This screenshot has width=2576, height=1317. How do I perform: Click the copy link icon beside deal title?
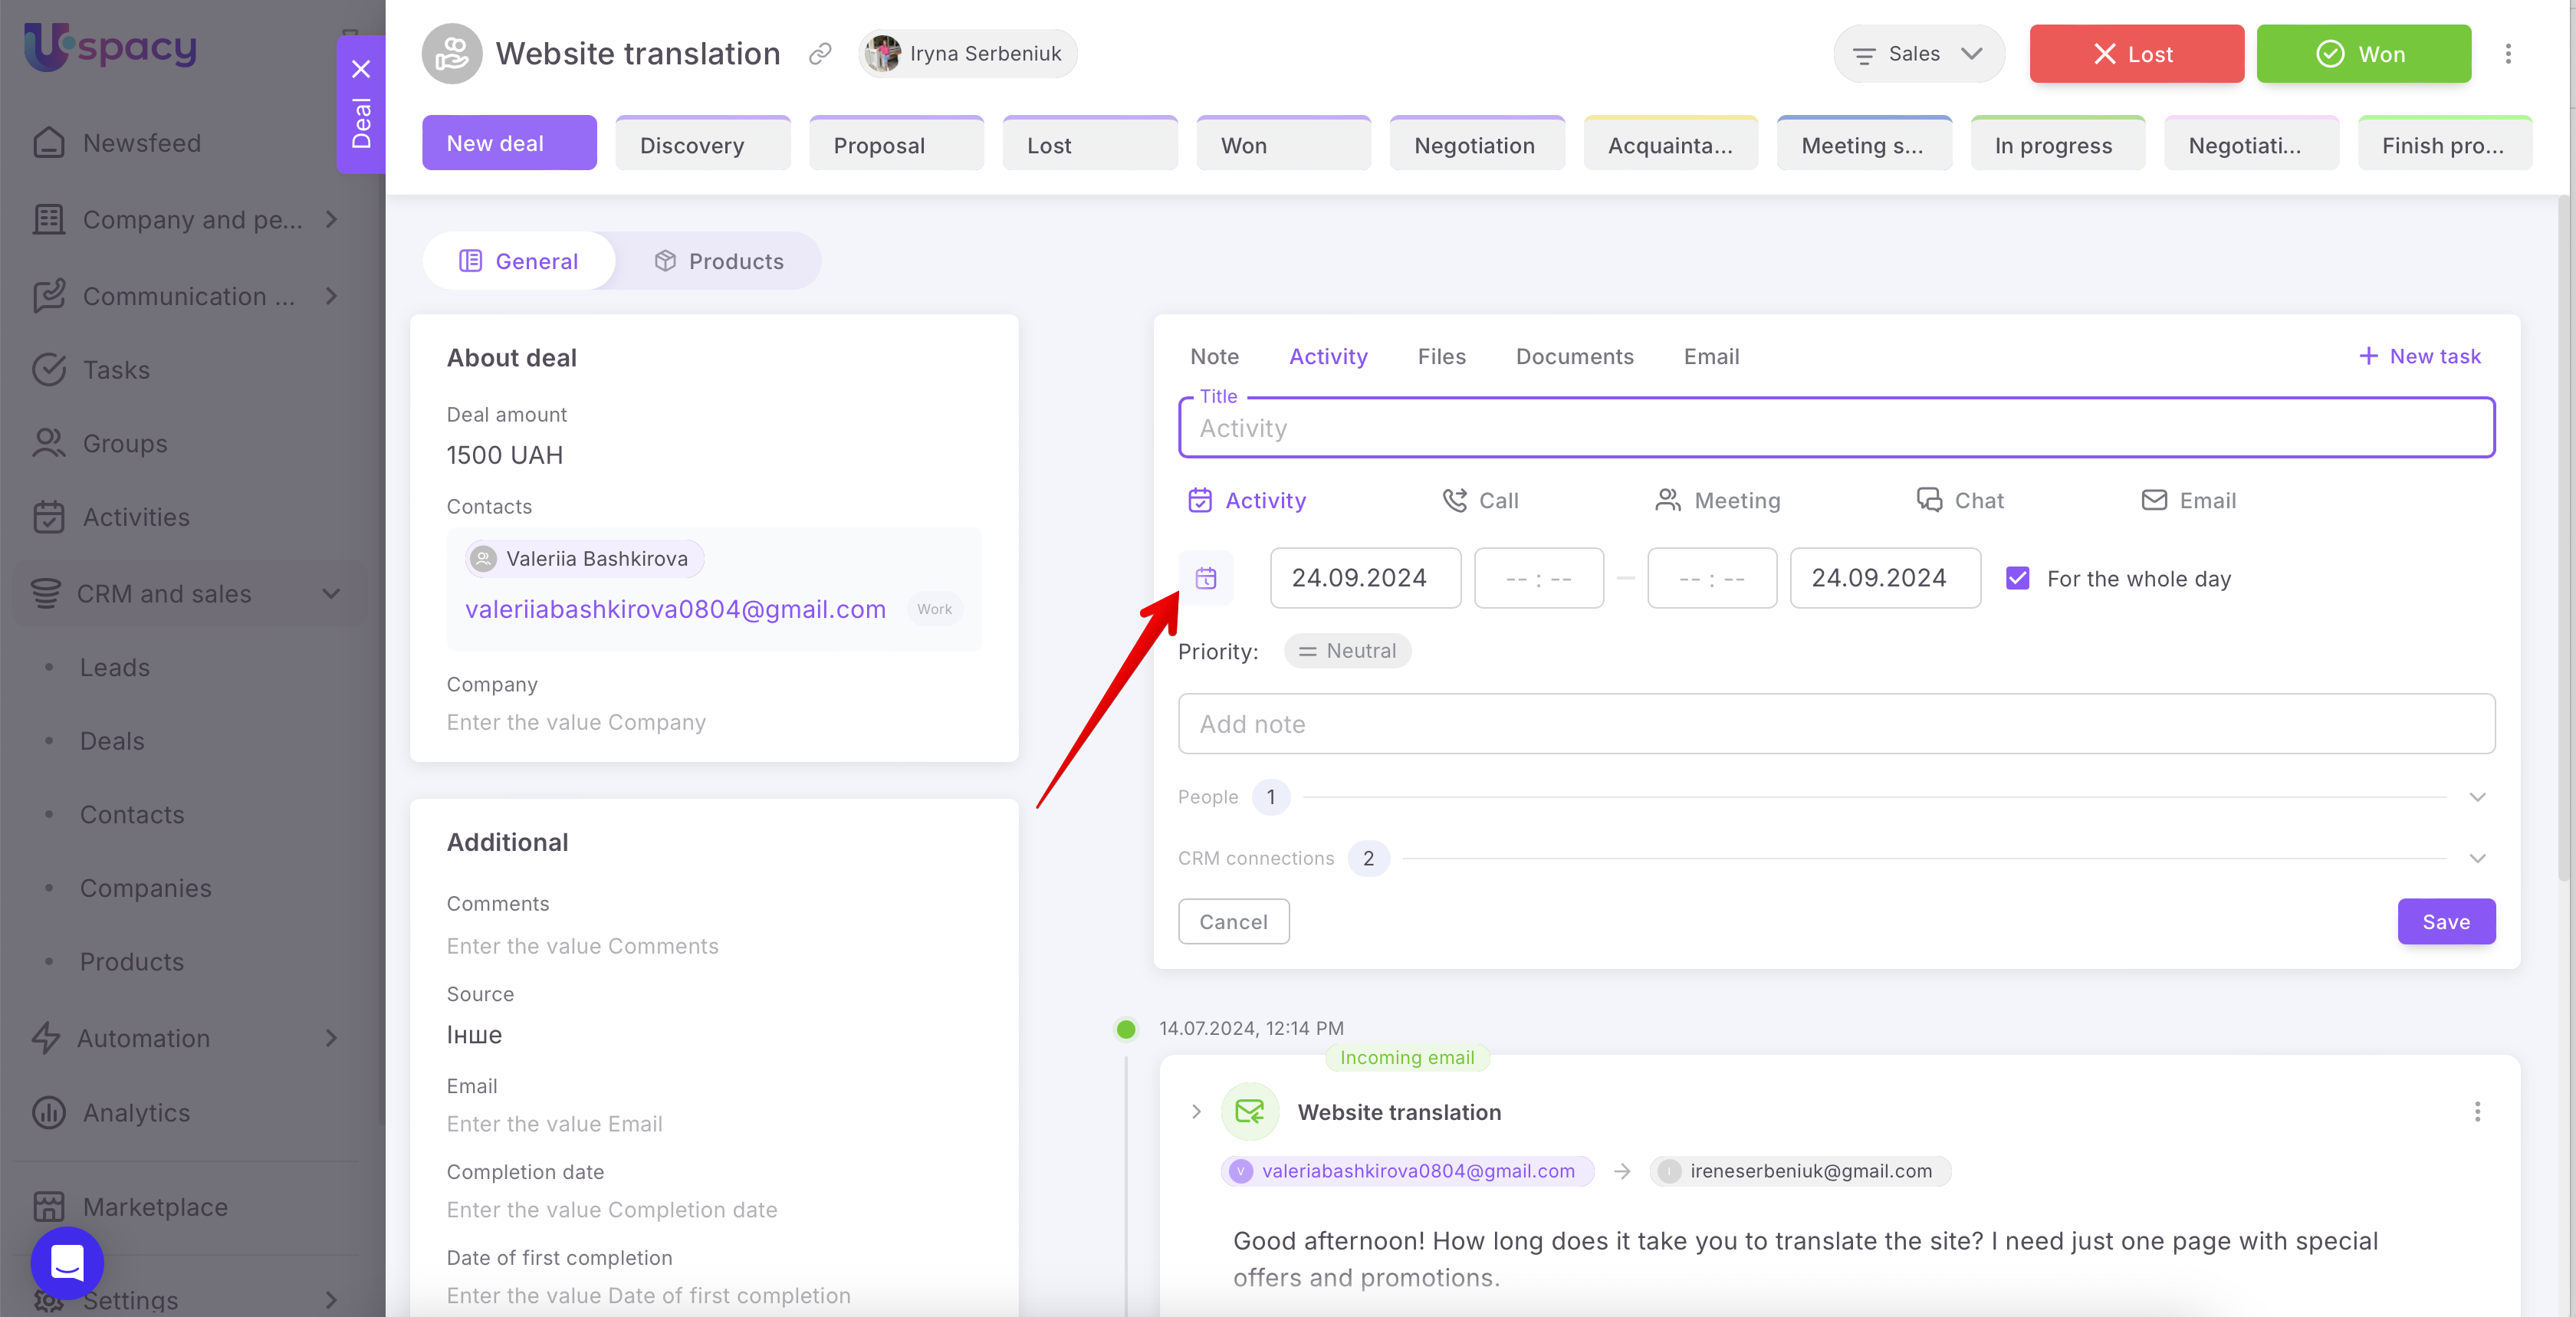pyautogui.click(x=820, y=54)
